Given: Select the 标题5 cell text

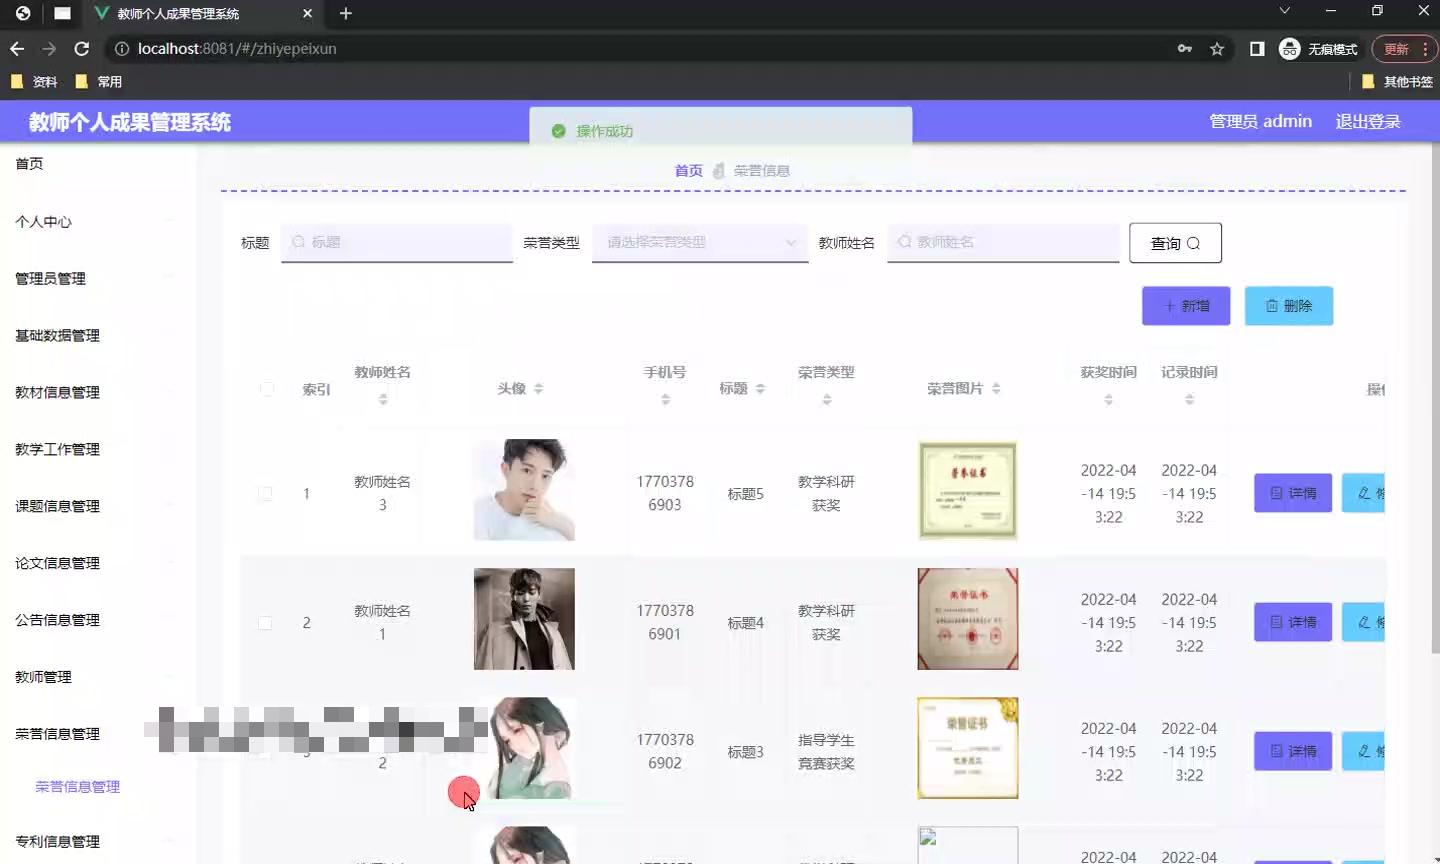Looking at the screenshot, I should pyautogui.click(x=746, y=494).
